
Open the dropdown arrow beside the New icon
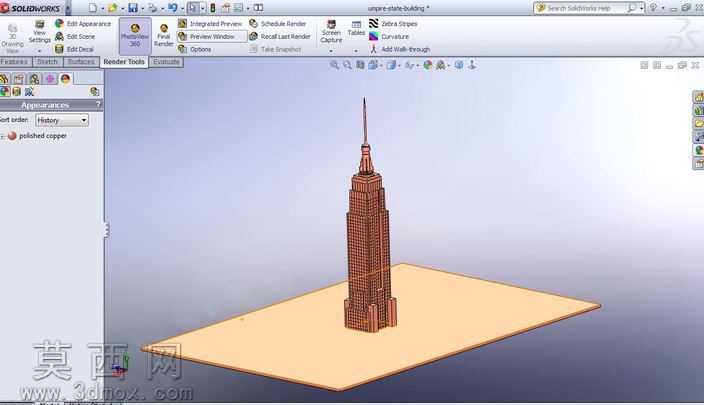(102, 8)
